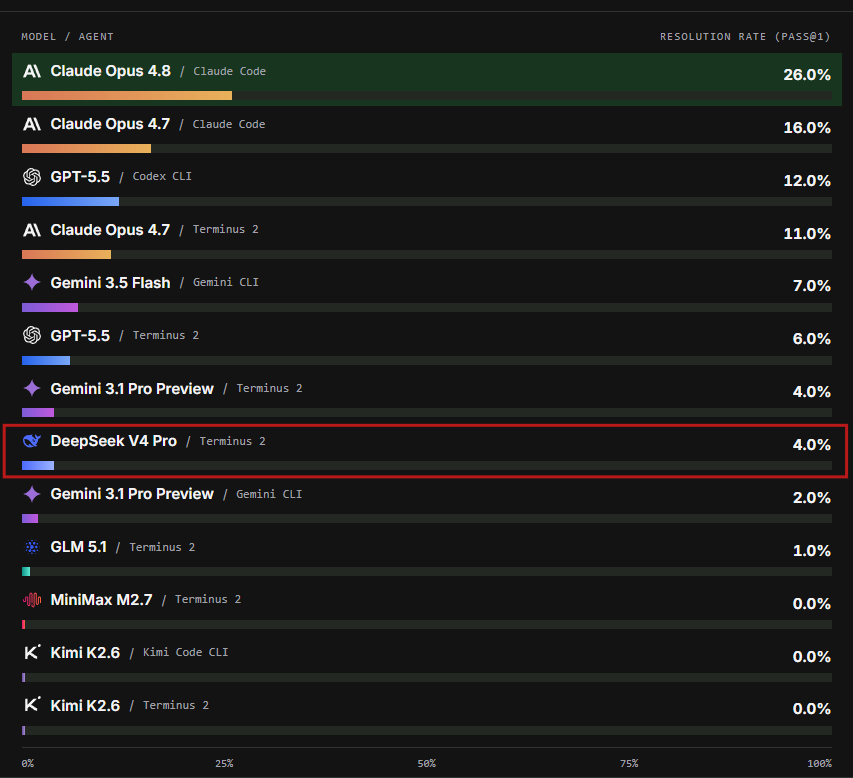Click the MODEL / AGENT column header
The height and width of the screenshot is (778, 853).
67,36
